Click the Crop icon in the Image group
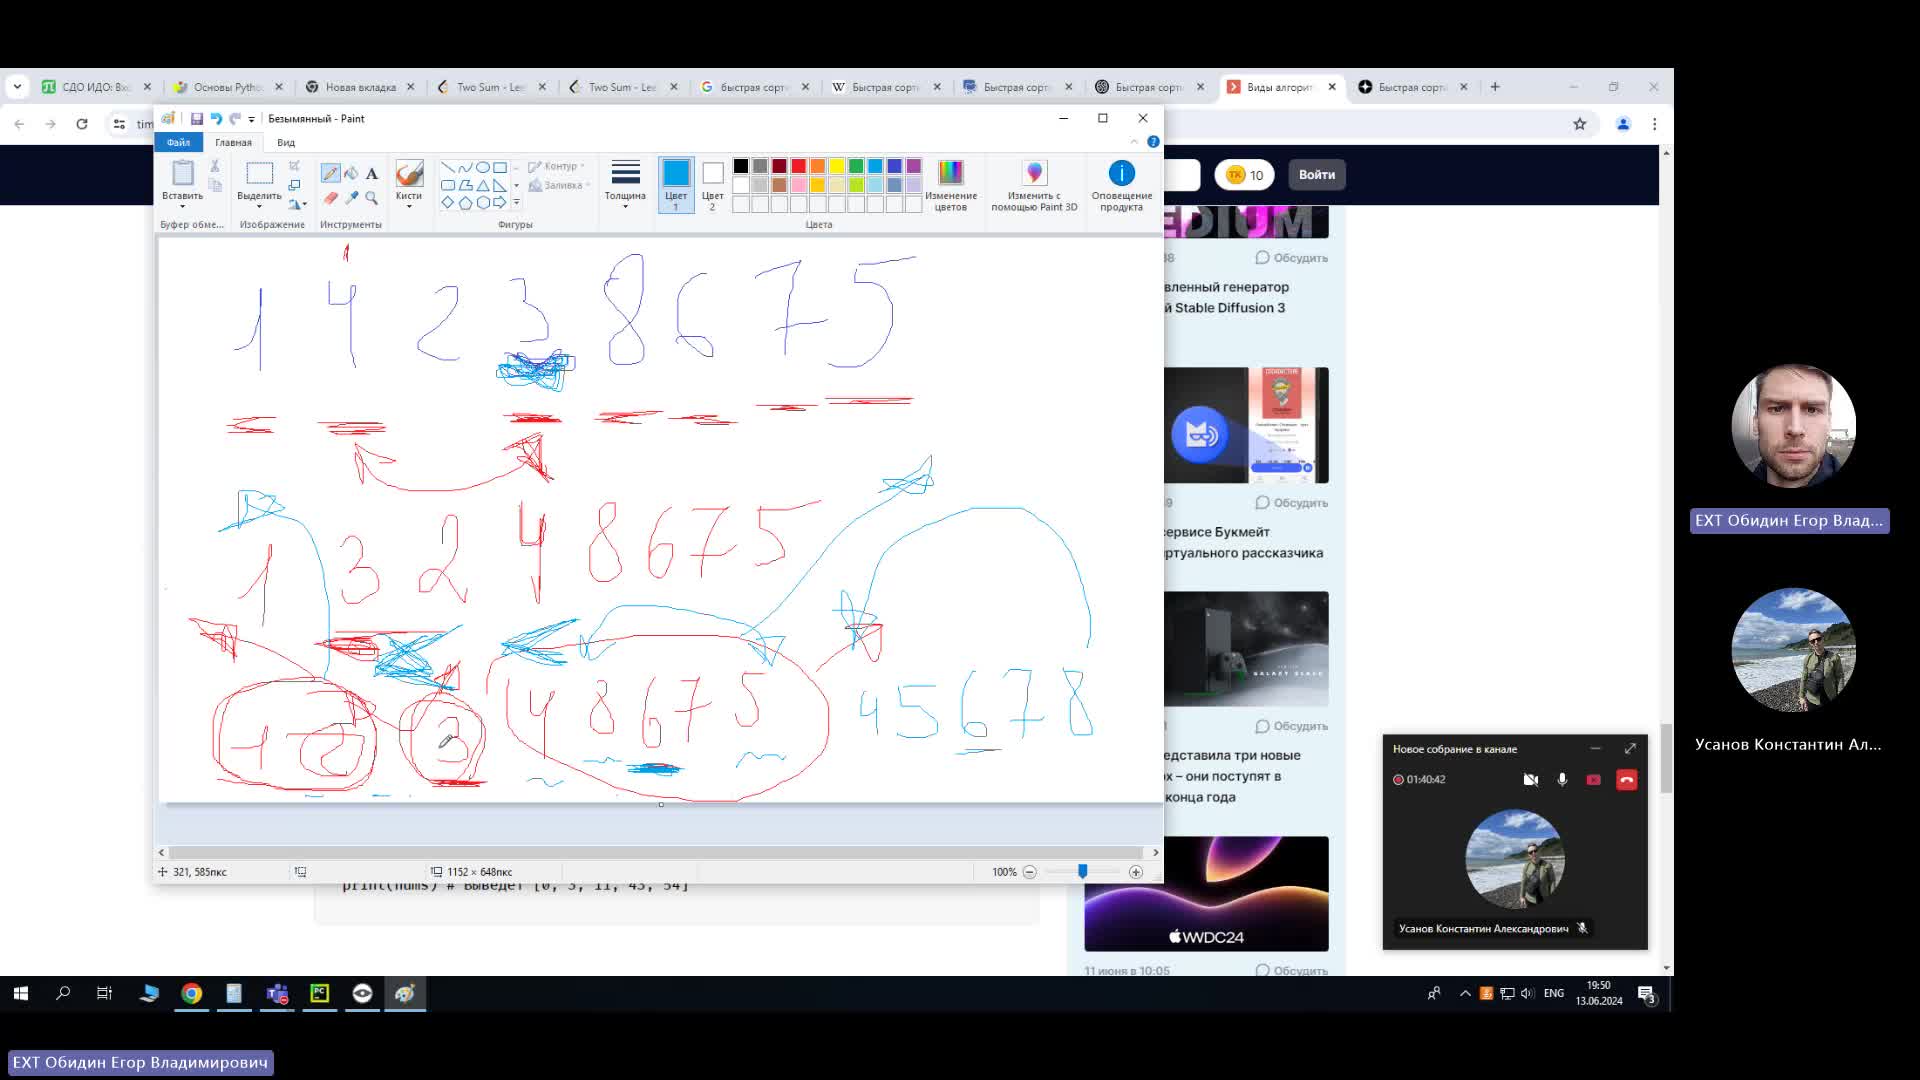Image resolution: width=1920 pixels, height=1080 pixels. click(294, 166)
